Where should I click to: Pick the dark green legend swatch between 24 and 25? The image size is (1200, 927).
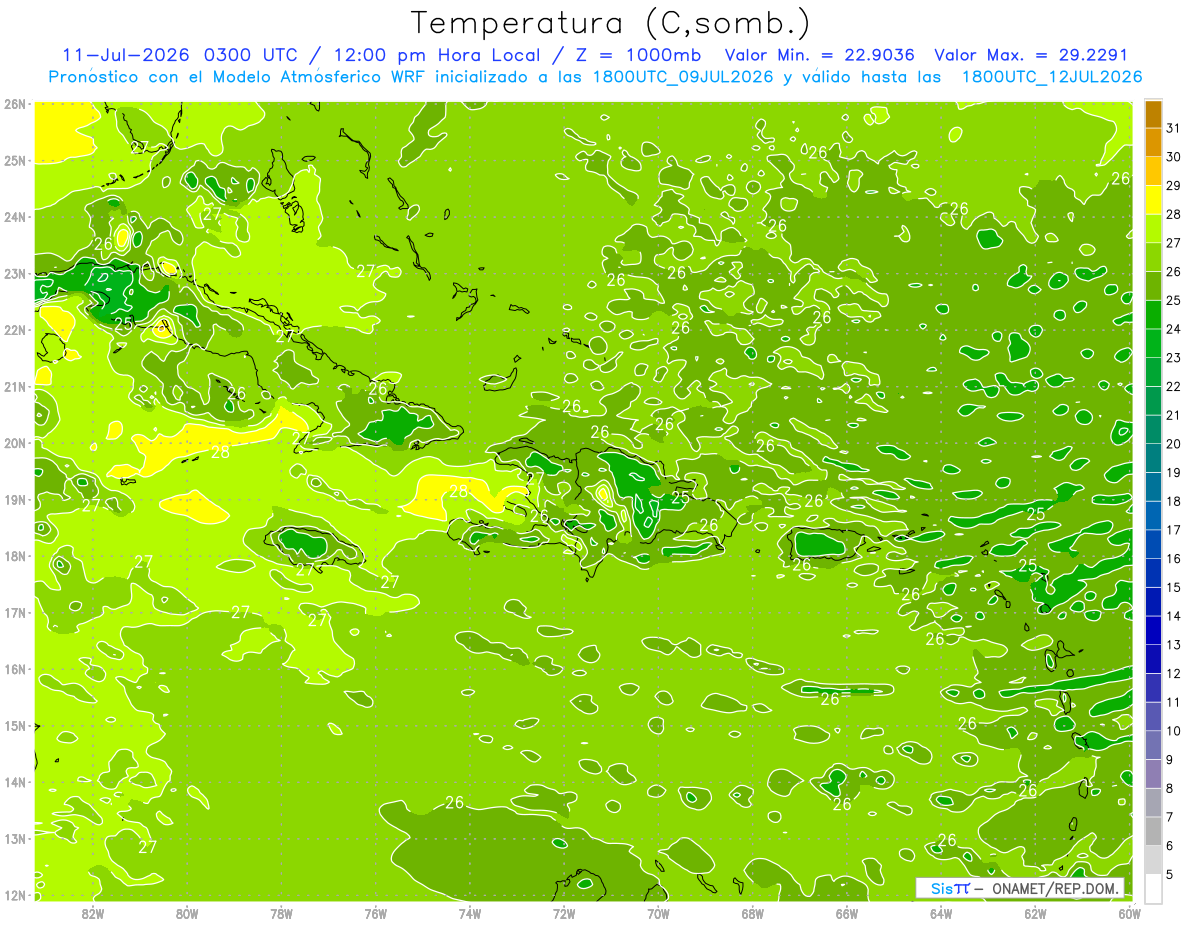(x=1154, y=315)
